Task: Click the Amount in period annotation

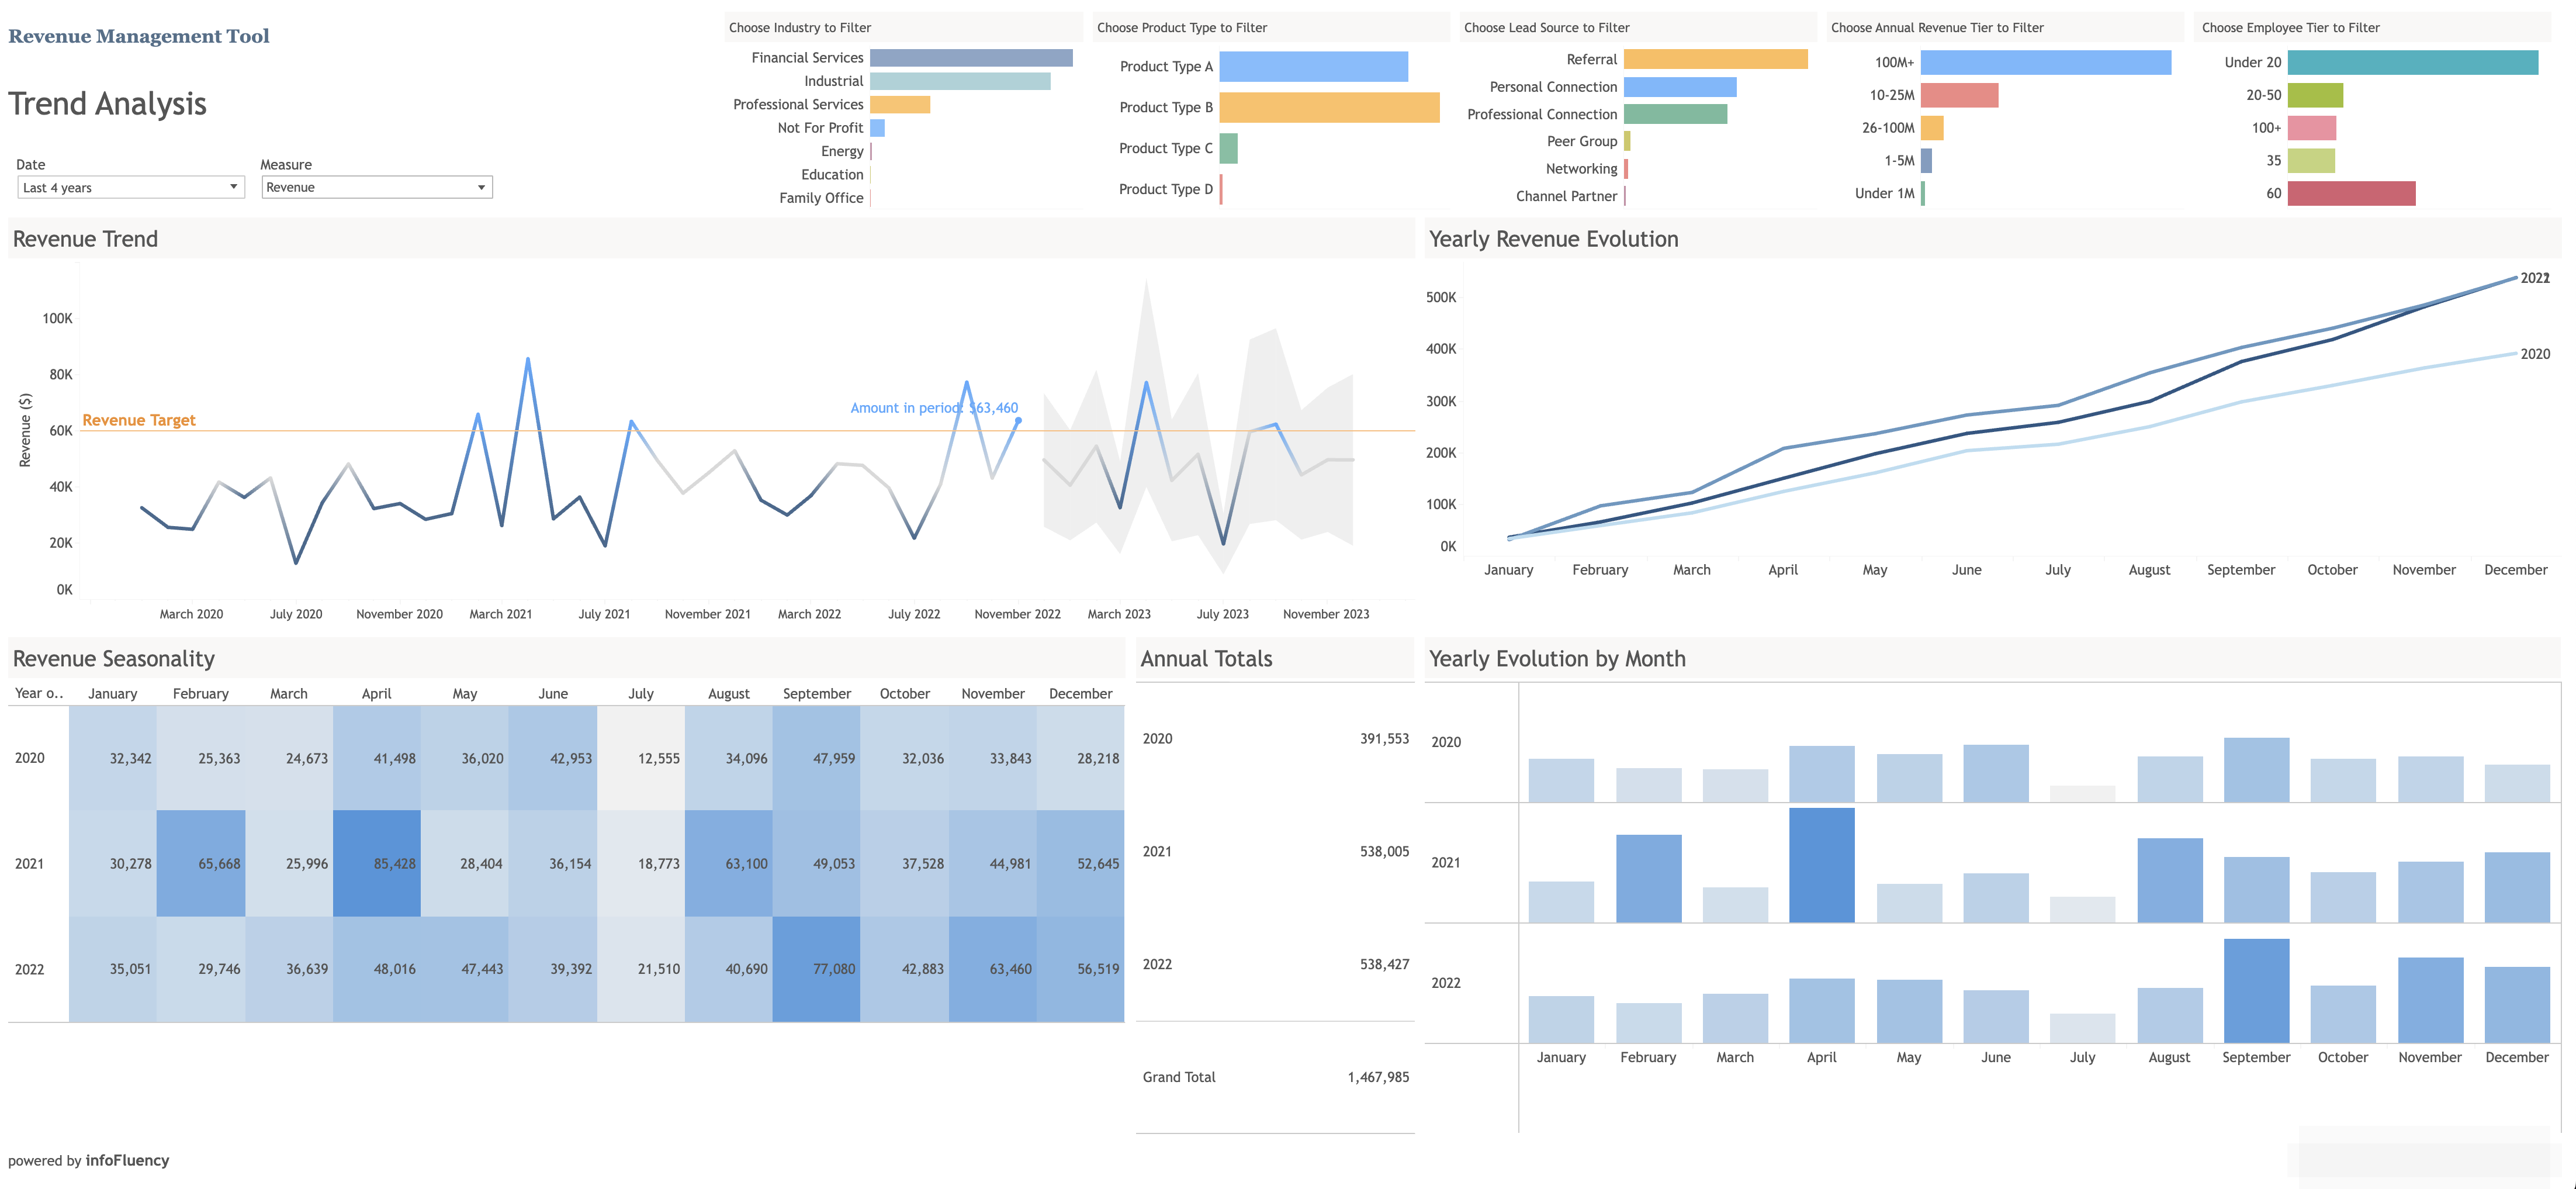Action: point(933,407)
